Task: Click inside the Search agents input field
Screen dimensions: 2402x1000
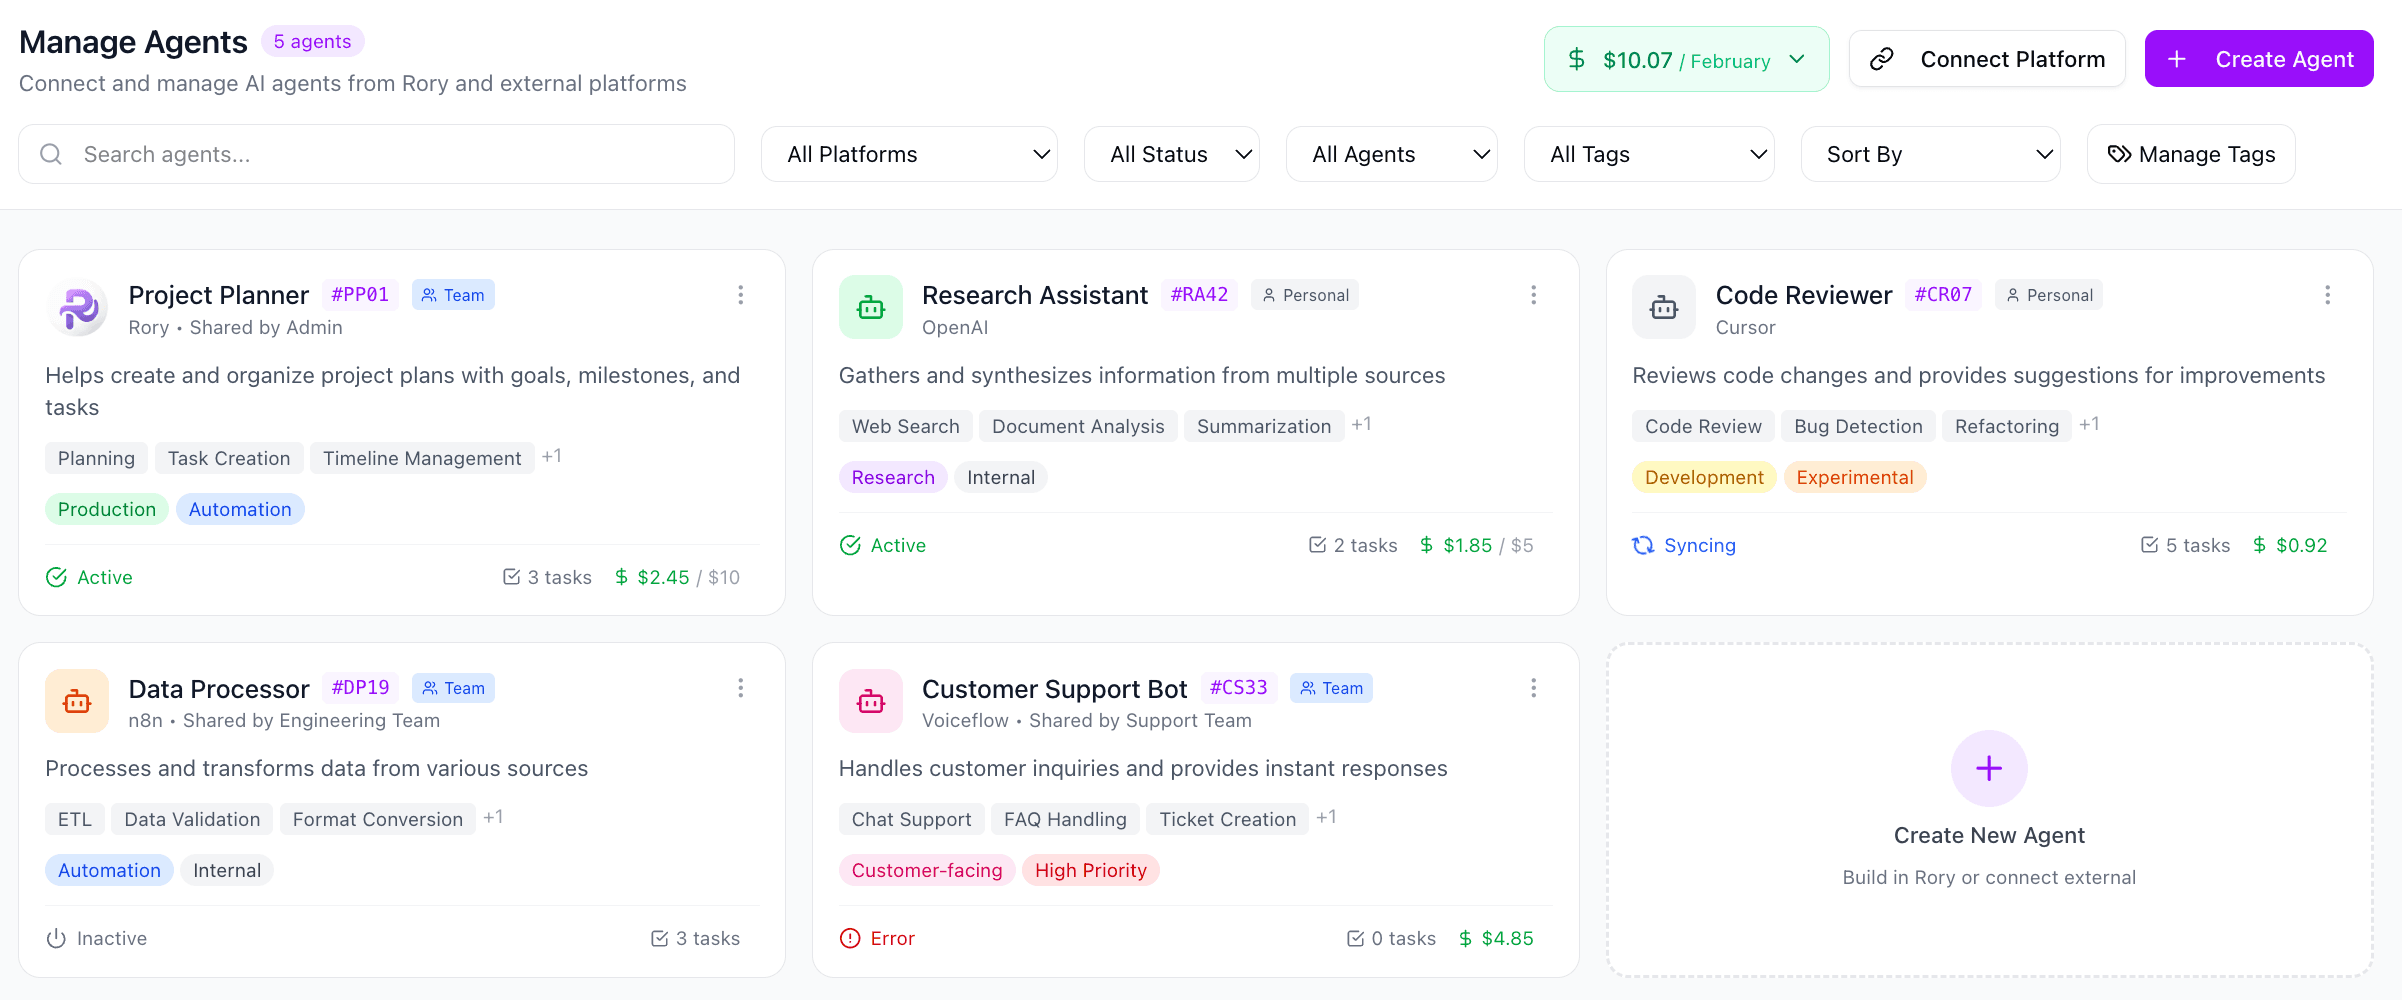Action: pos(300,154)
